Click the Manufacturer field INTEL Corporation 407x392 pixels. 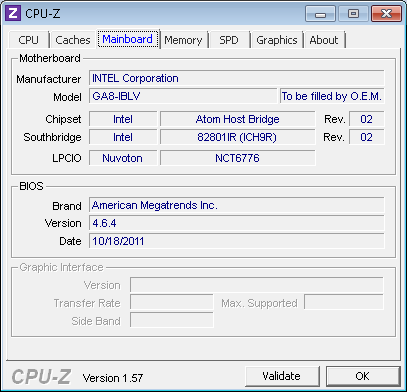[x=237, y=78]
